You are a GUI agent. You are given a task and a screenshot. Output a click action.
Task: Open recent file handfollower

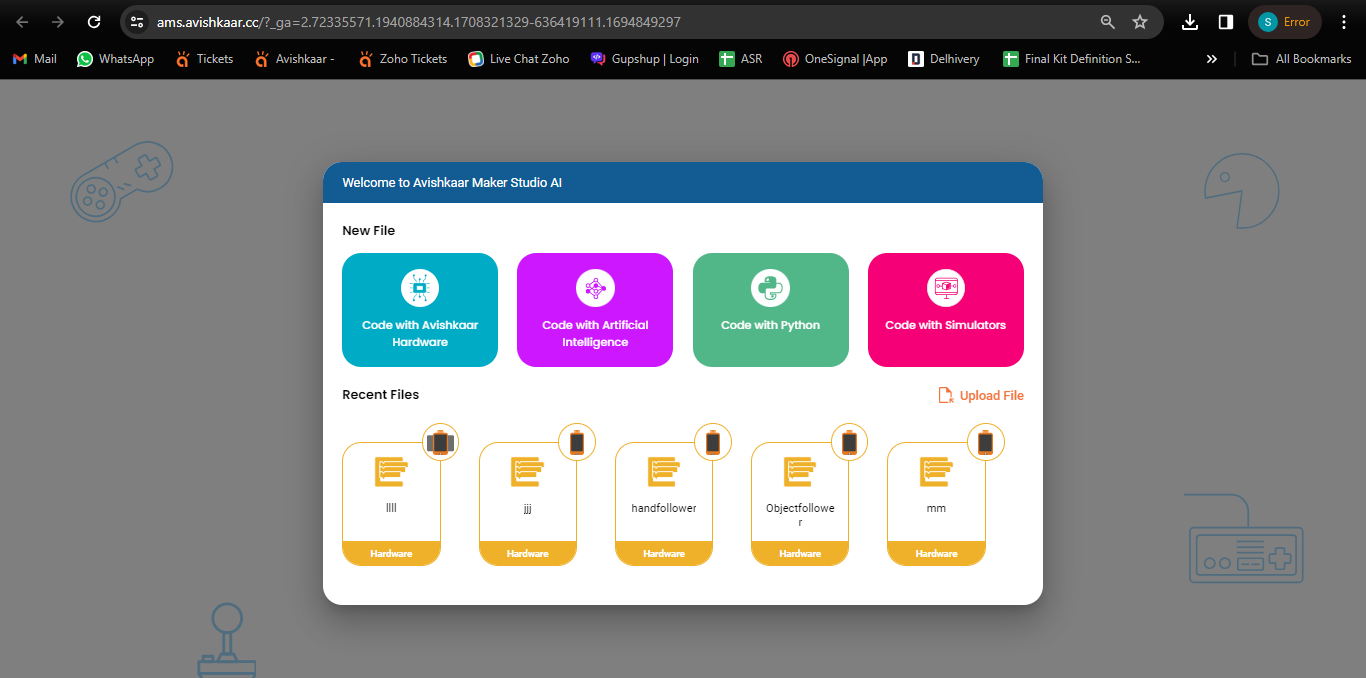coord(664,504)
